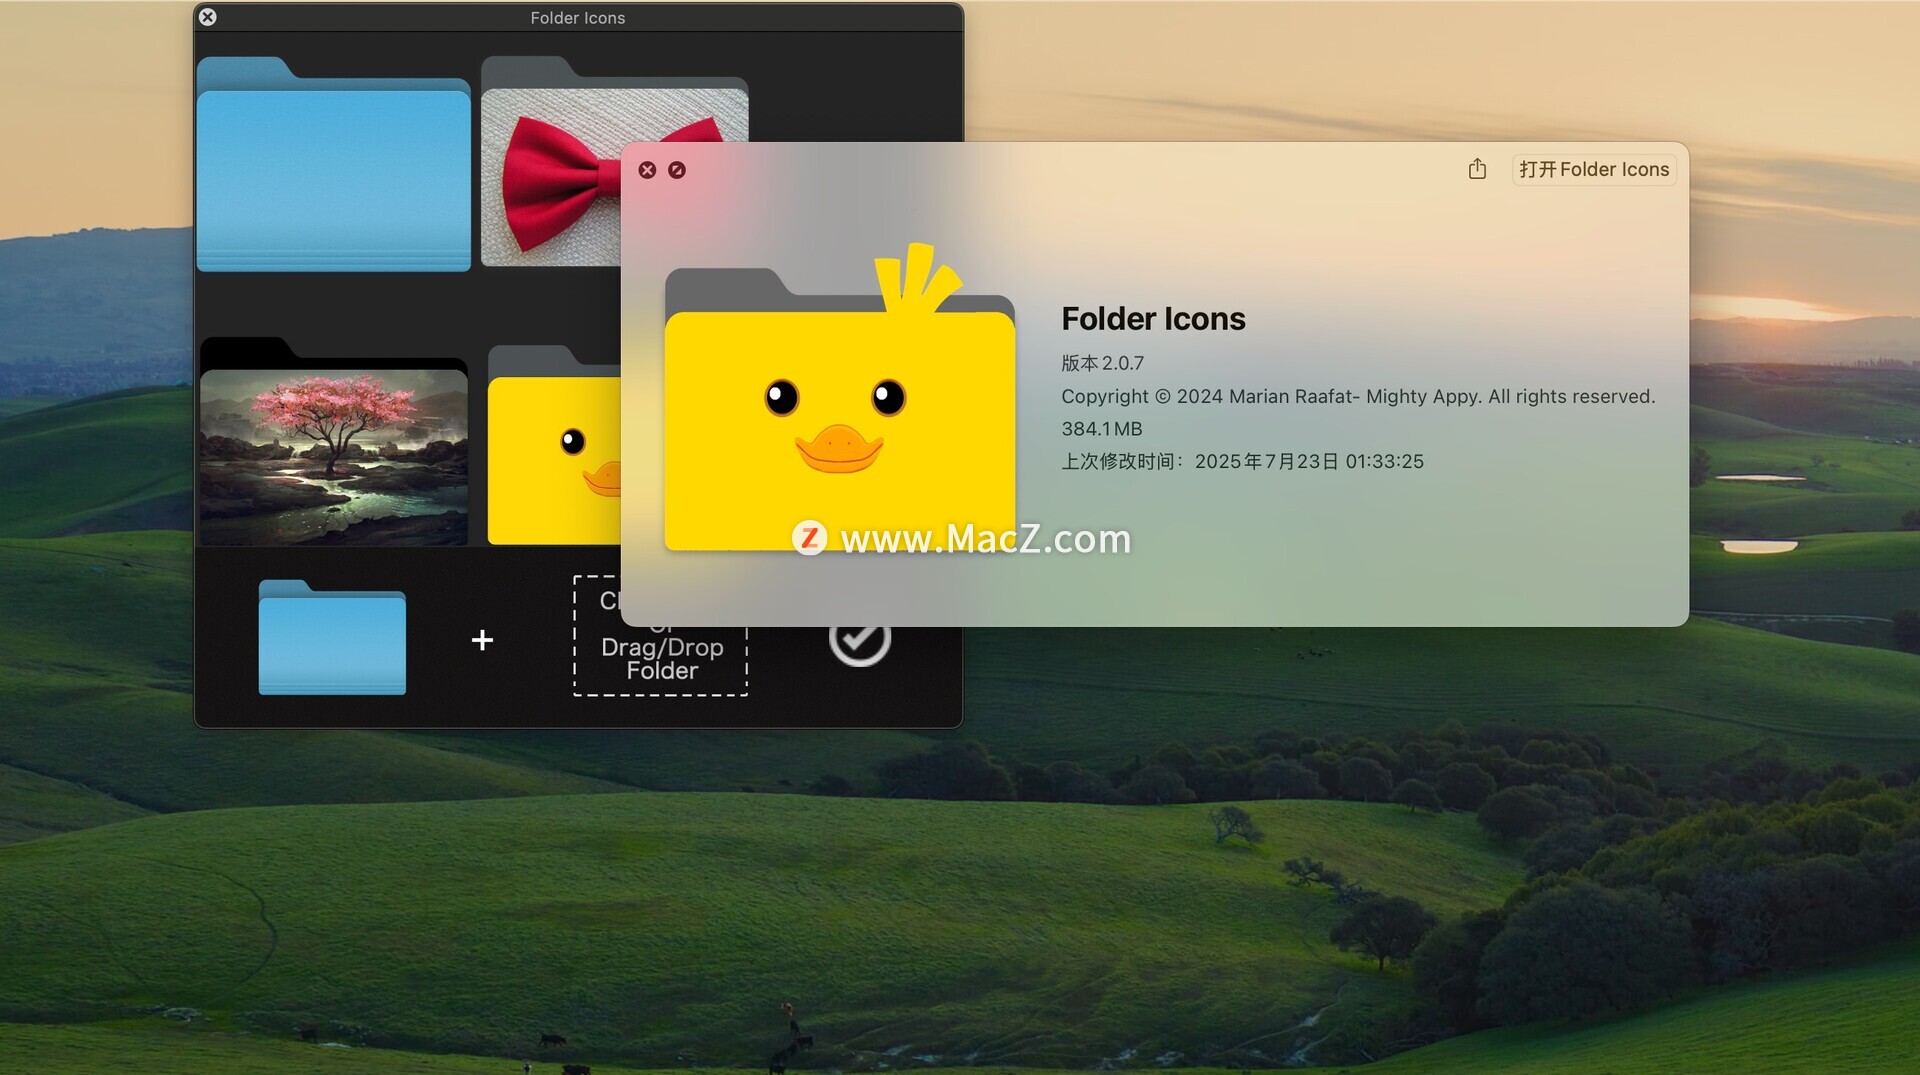Select the plain blue folder icon thumbnail
The width and height of the screenshot is (1920, 1075).
pyautogui.click(x=333, y=164)
